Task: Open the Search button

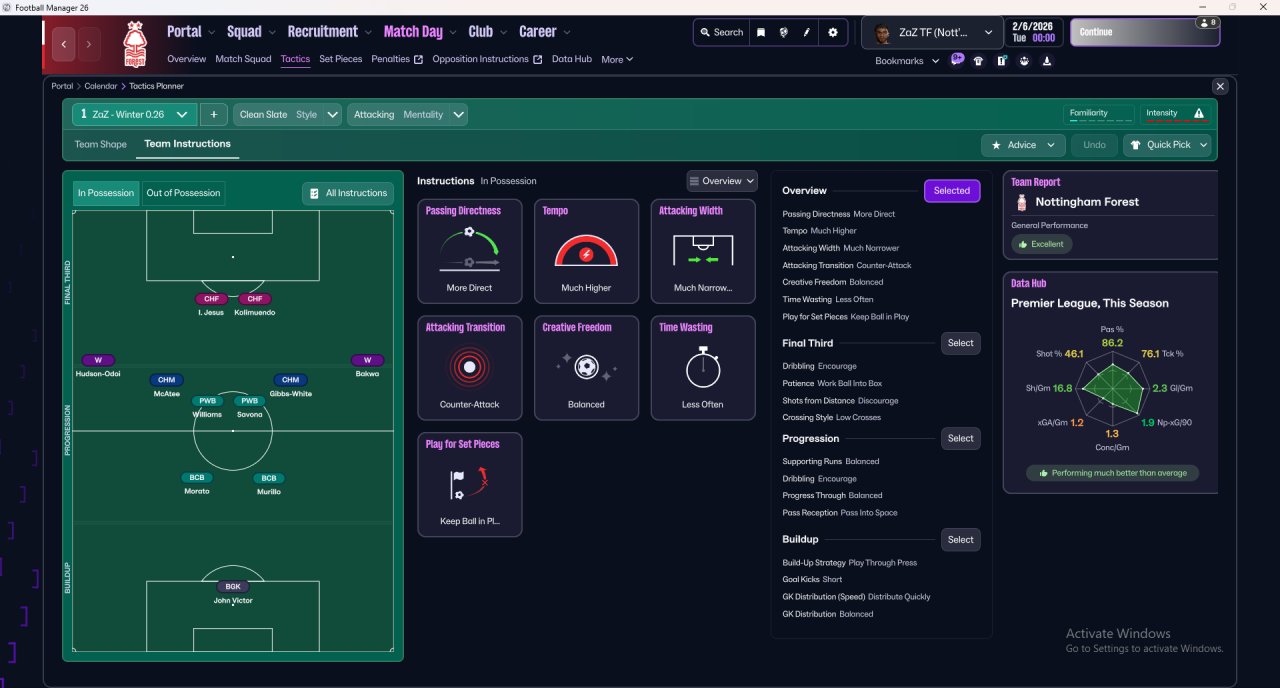Action: click(x=721, y=32)
